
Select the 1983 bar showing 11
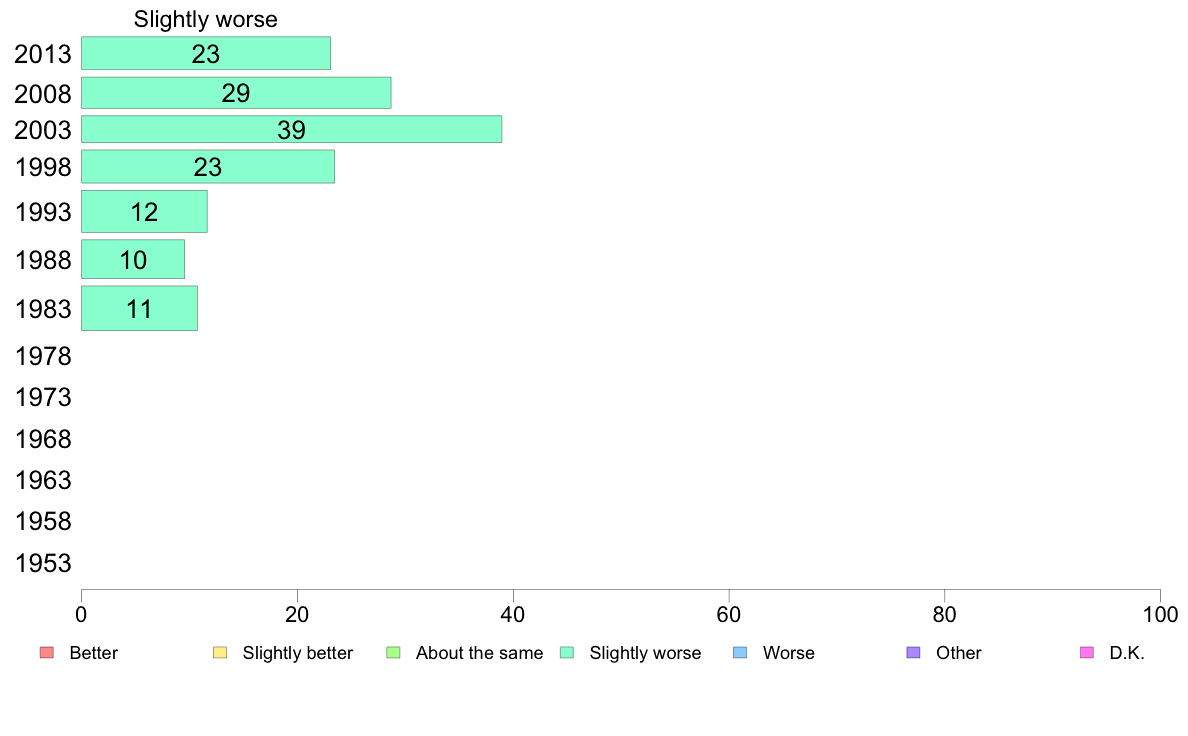[139, 308]
